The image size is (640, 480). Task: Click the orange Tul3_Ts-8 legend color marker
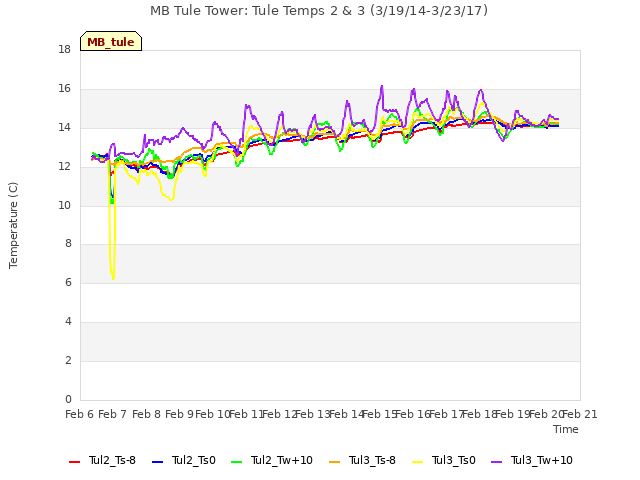[x=334, y=462]
